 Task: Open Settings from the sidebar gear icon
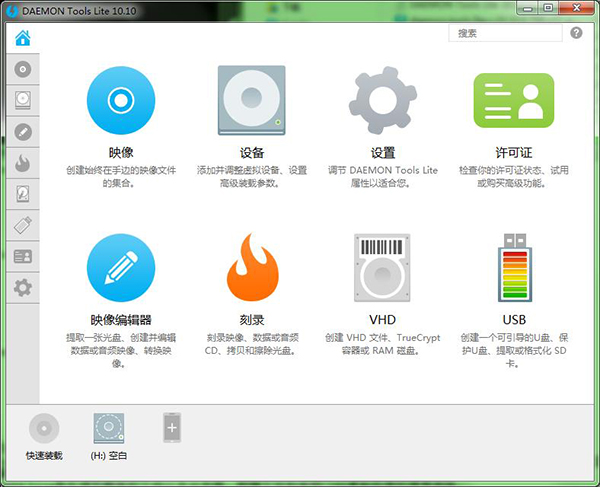pos(23,288)
